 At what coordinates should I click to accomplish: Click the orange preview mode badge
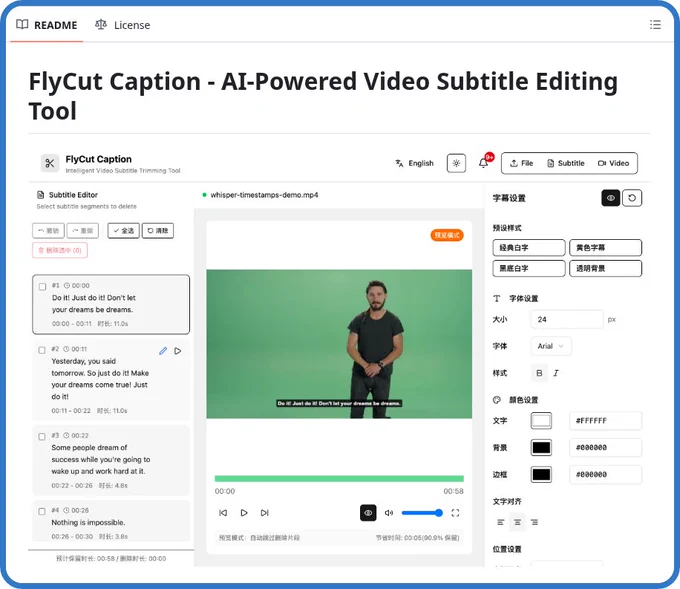click(447, 235)
